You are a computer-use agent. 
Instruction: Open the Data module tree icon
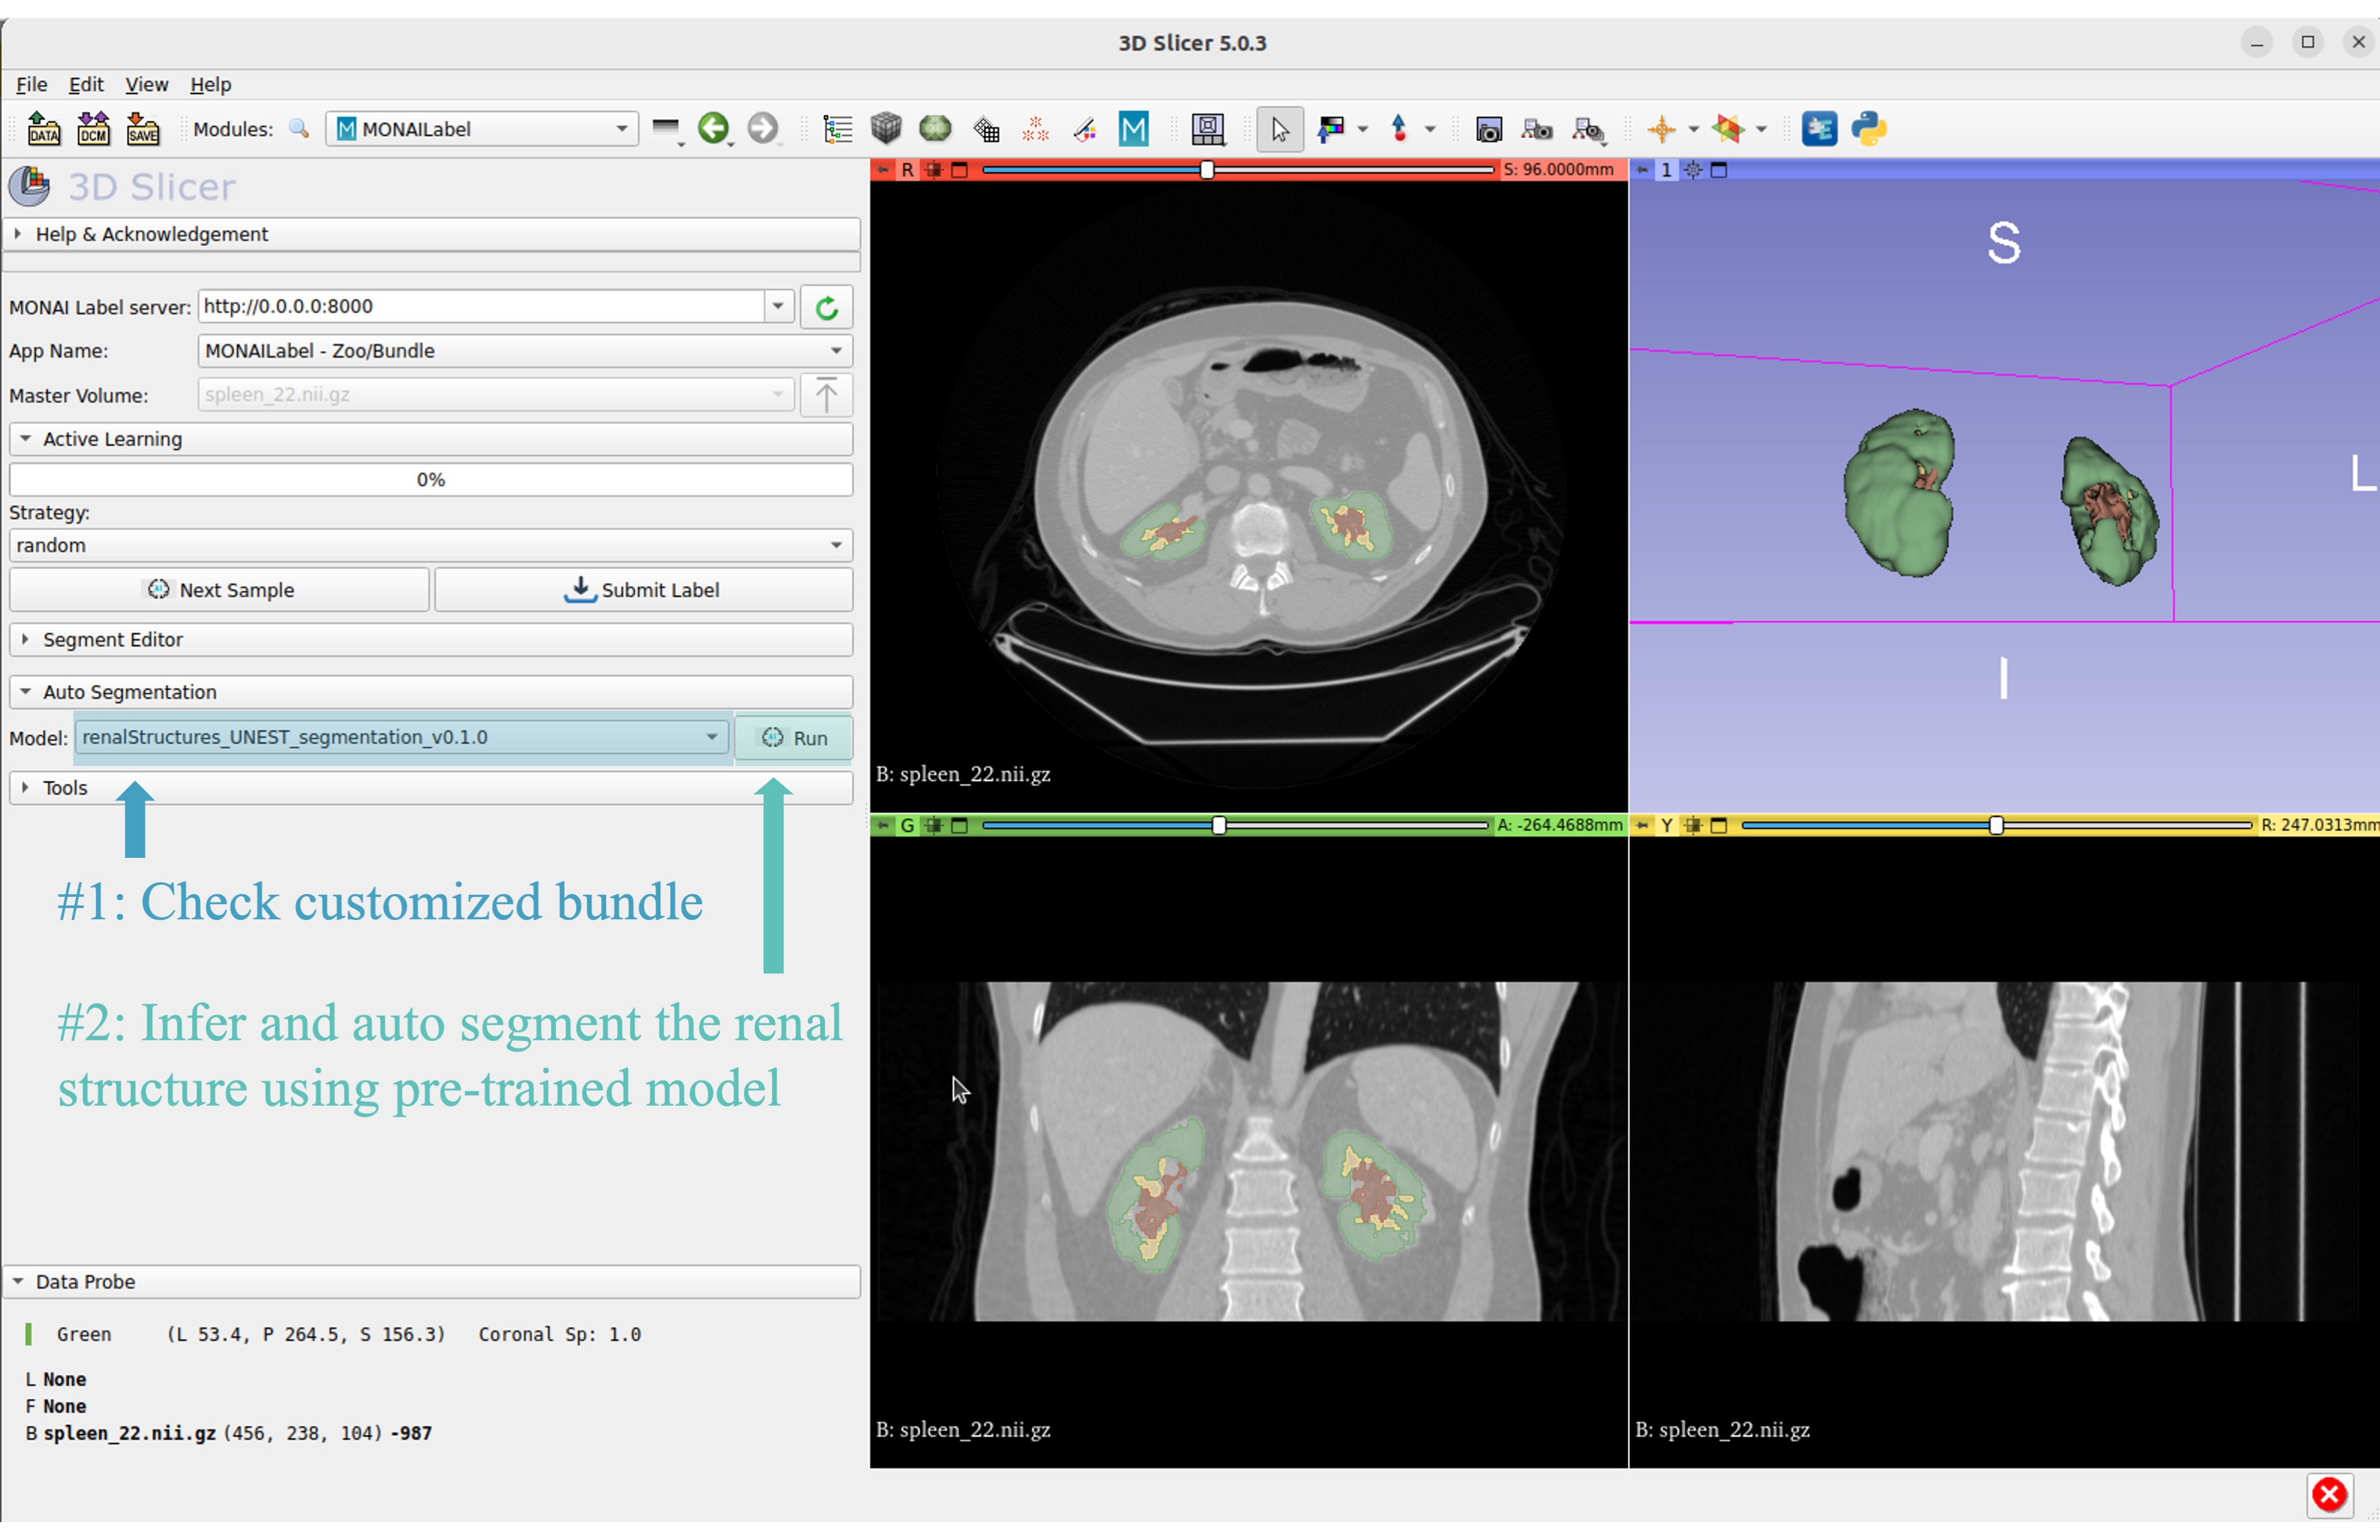tap(838, 129)
